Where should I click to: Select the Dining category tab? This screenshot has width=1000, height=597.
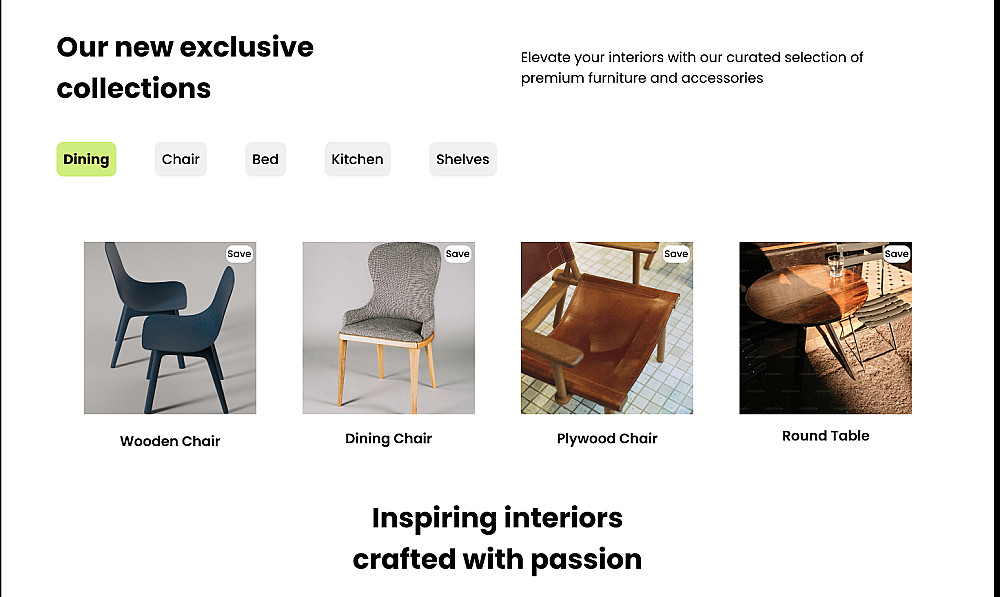tap(86, 159)
